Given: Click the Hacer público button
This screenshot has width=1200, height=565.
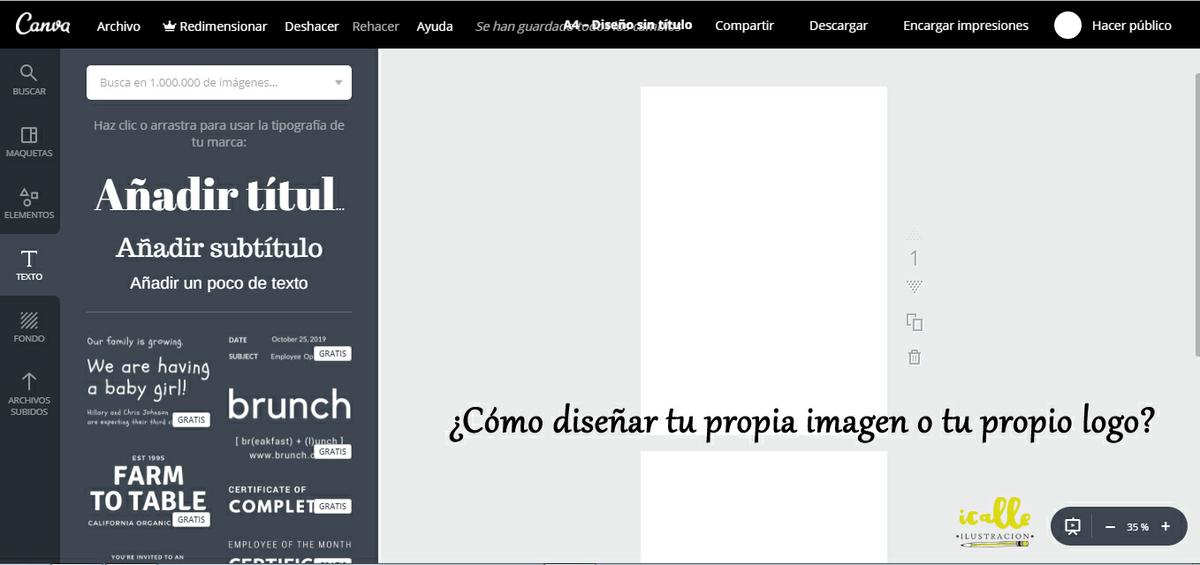Looking at the screenshot, I should click(1132, 25).
